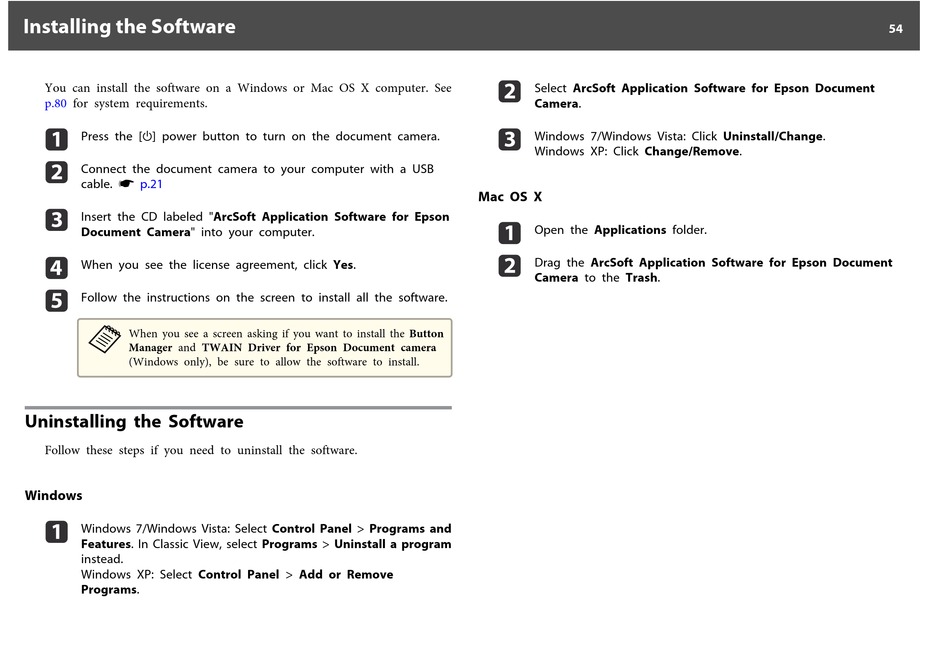Click bold 'Trash' text

click(x=641, y=278)
